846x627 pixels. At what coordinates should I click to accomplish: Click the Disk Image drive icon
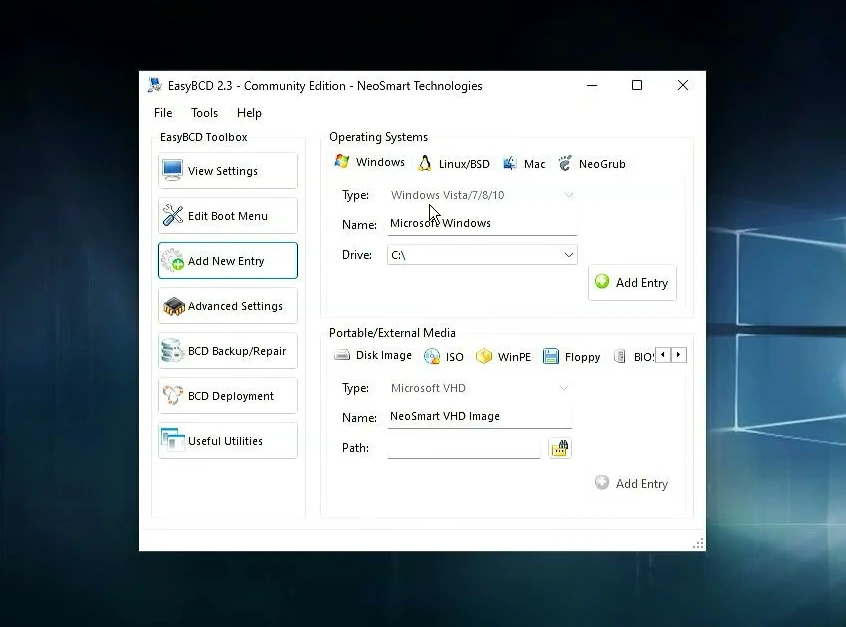342,355
